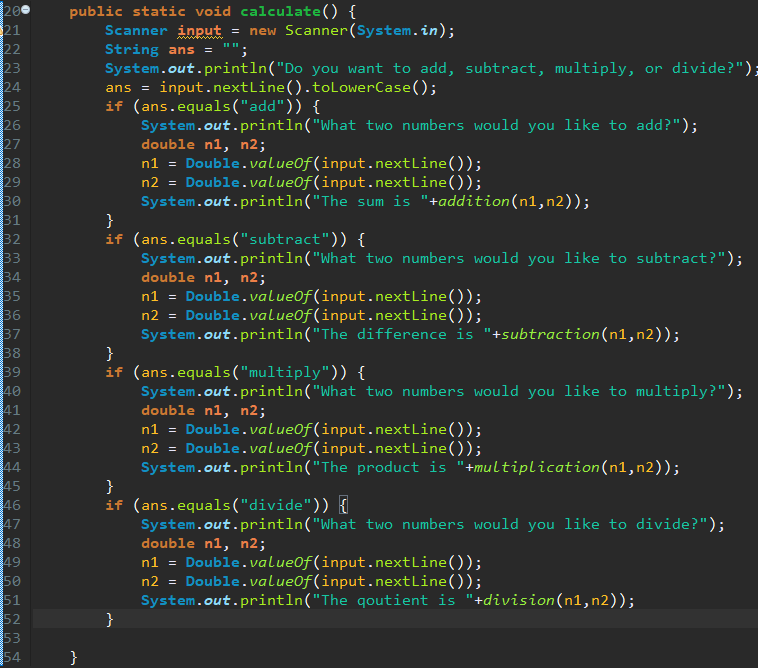
Task: Click the 'String' type on line 22
Action: [x=131, y=49]
